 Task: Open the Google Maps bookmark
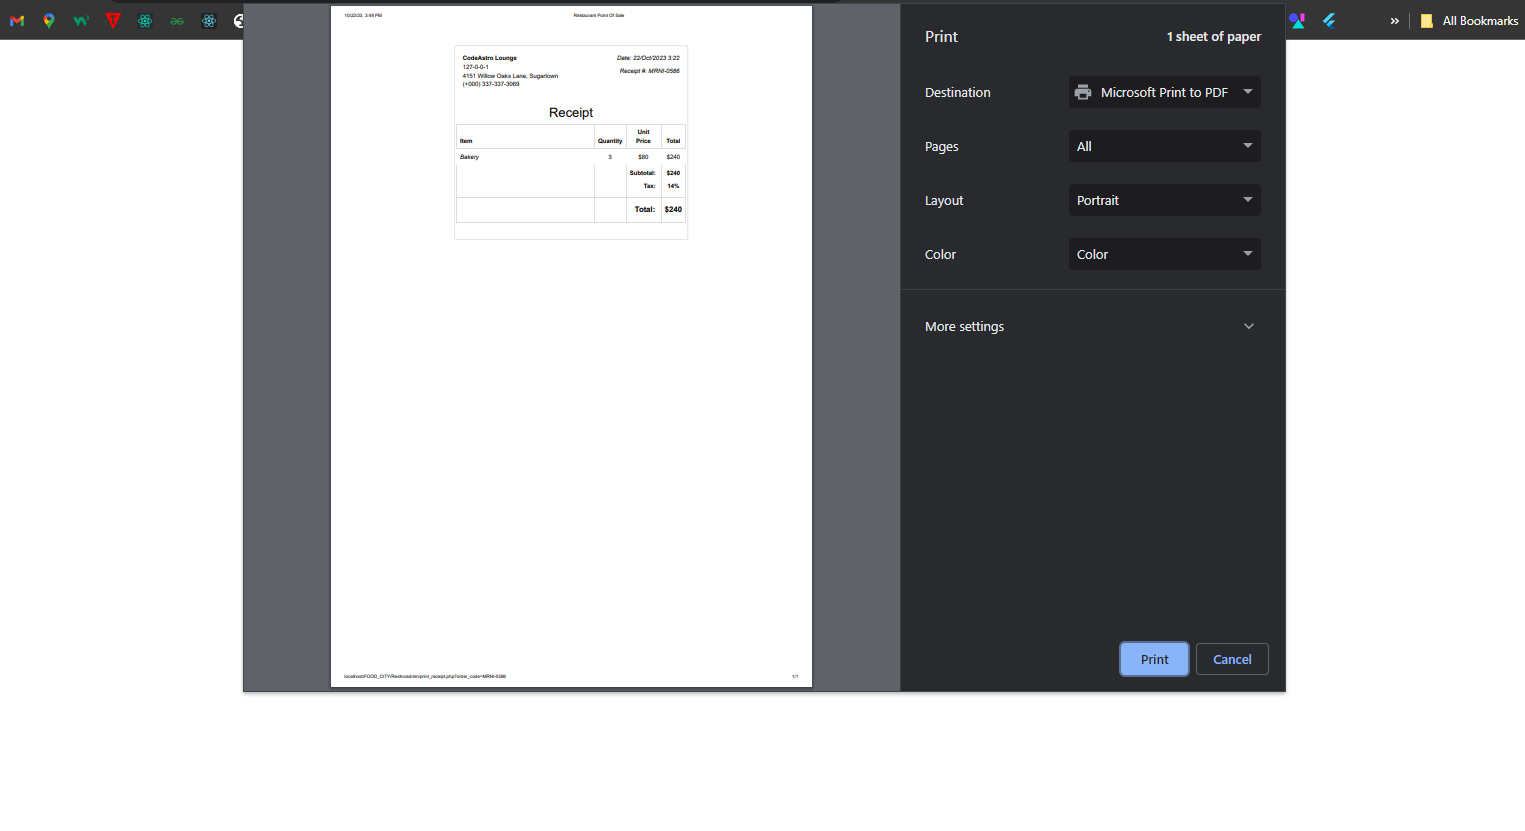(49, 20)
